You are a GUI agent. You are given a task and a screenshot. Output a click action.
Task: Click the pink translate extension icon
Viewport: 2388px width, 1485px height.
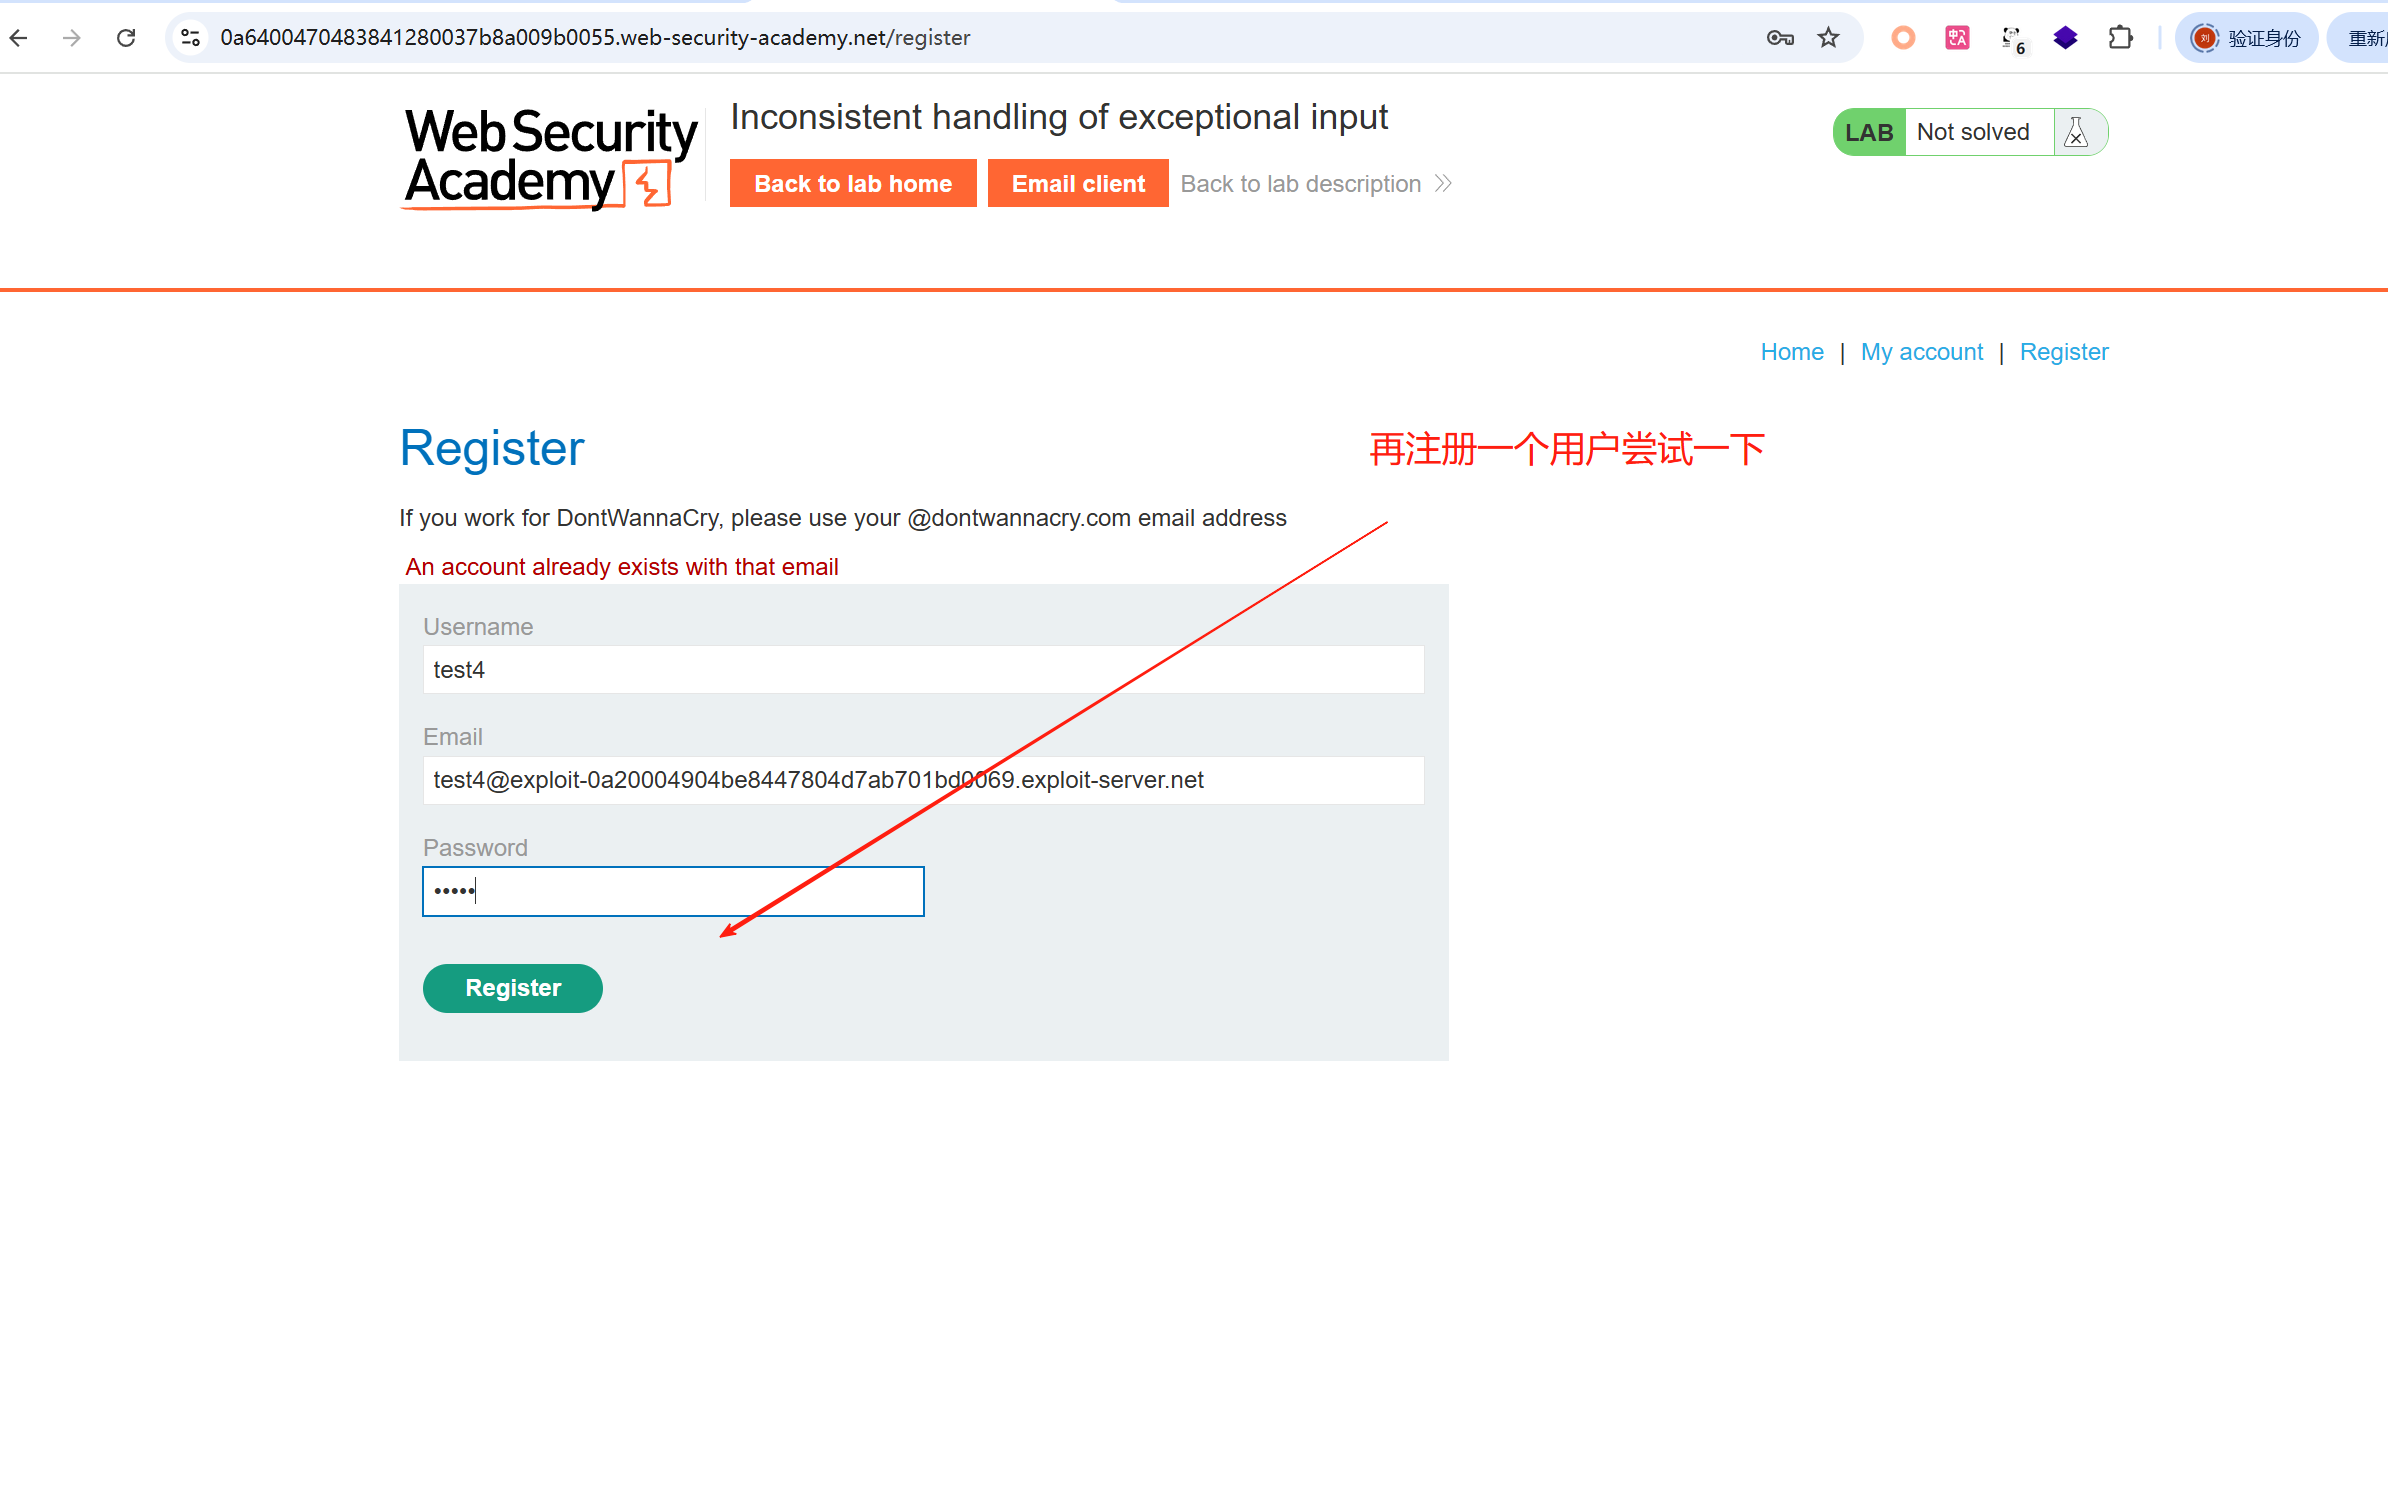coord(1957,38)
